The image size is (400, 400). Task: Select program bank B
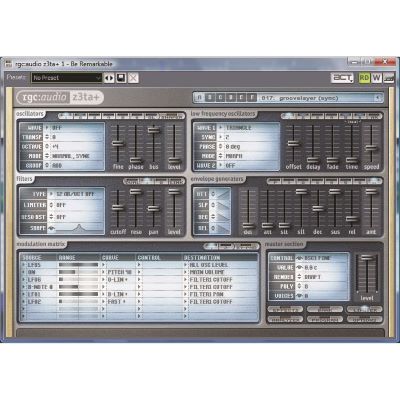pos(210,98)
